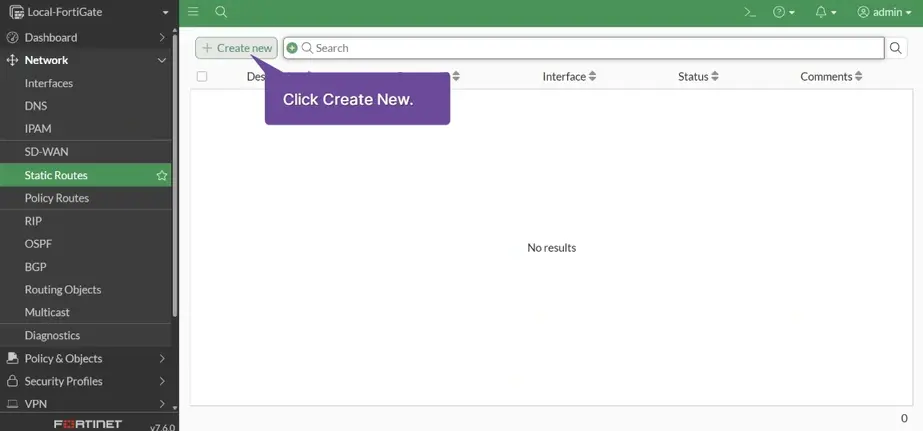Collapse the Network section chevron
Screen dimensions: 923x431
coord(162,60)
